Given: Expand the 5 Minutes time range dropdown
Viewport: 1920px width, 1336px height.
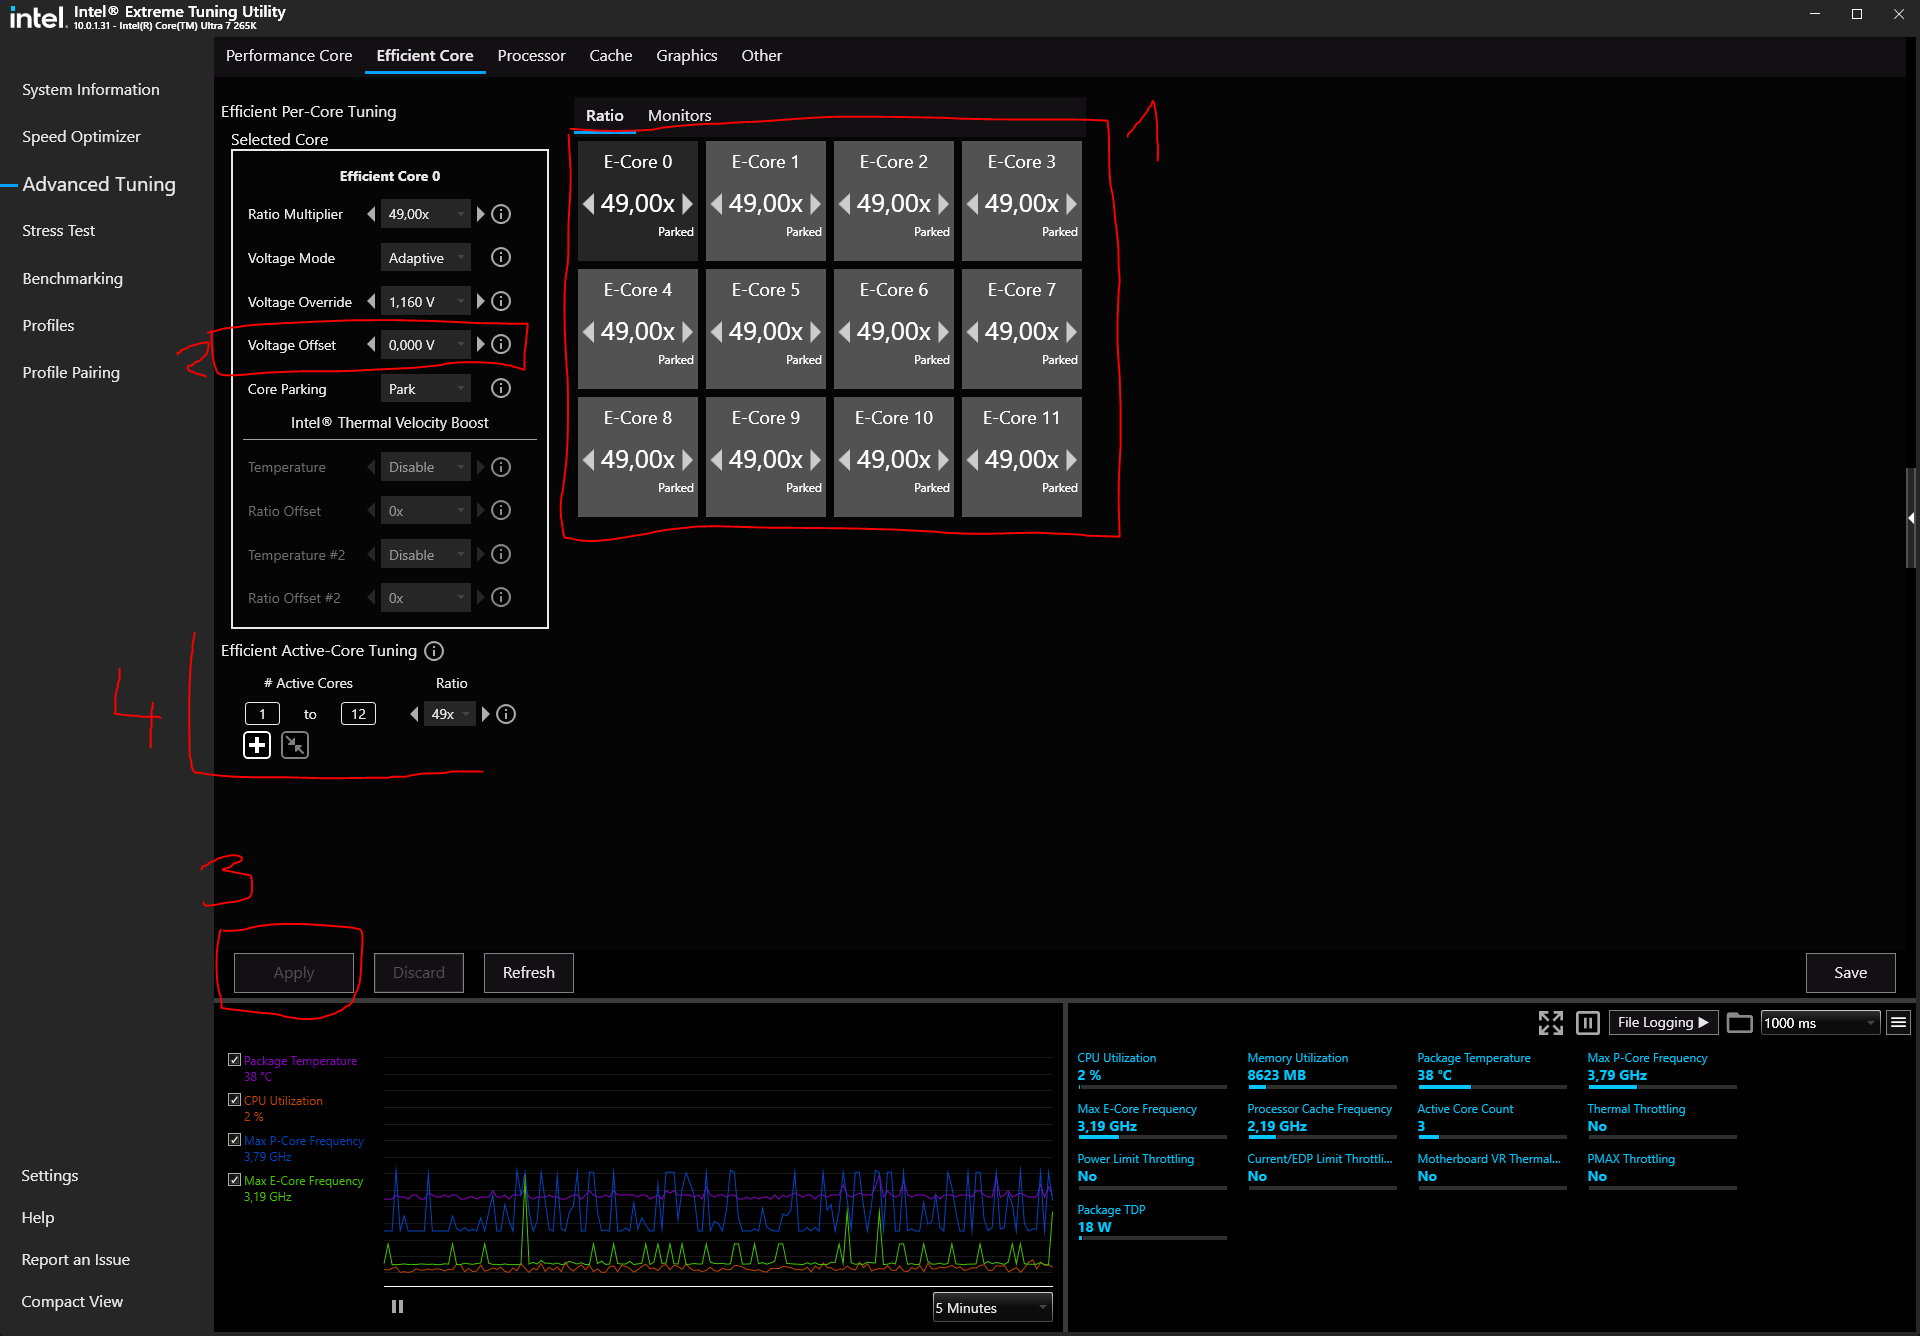Looking at the screenshot, I should (992, 1308).
